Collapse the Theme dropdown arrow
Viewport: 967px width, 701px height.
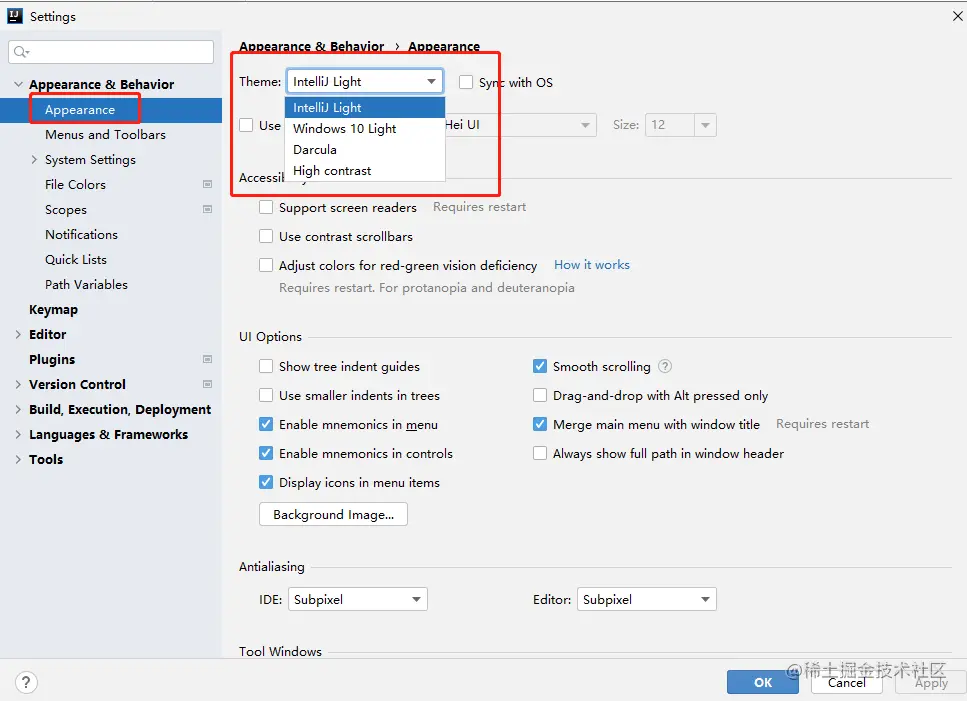432,81
